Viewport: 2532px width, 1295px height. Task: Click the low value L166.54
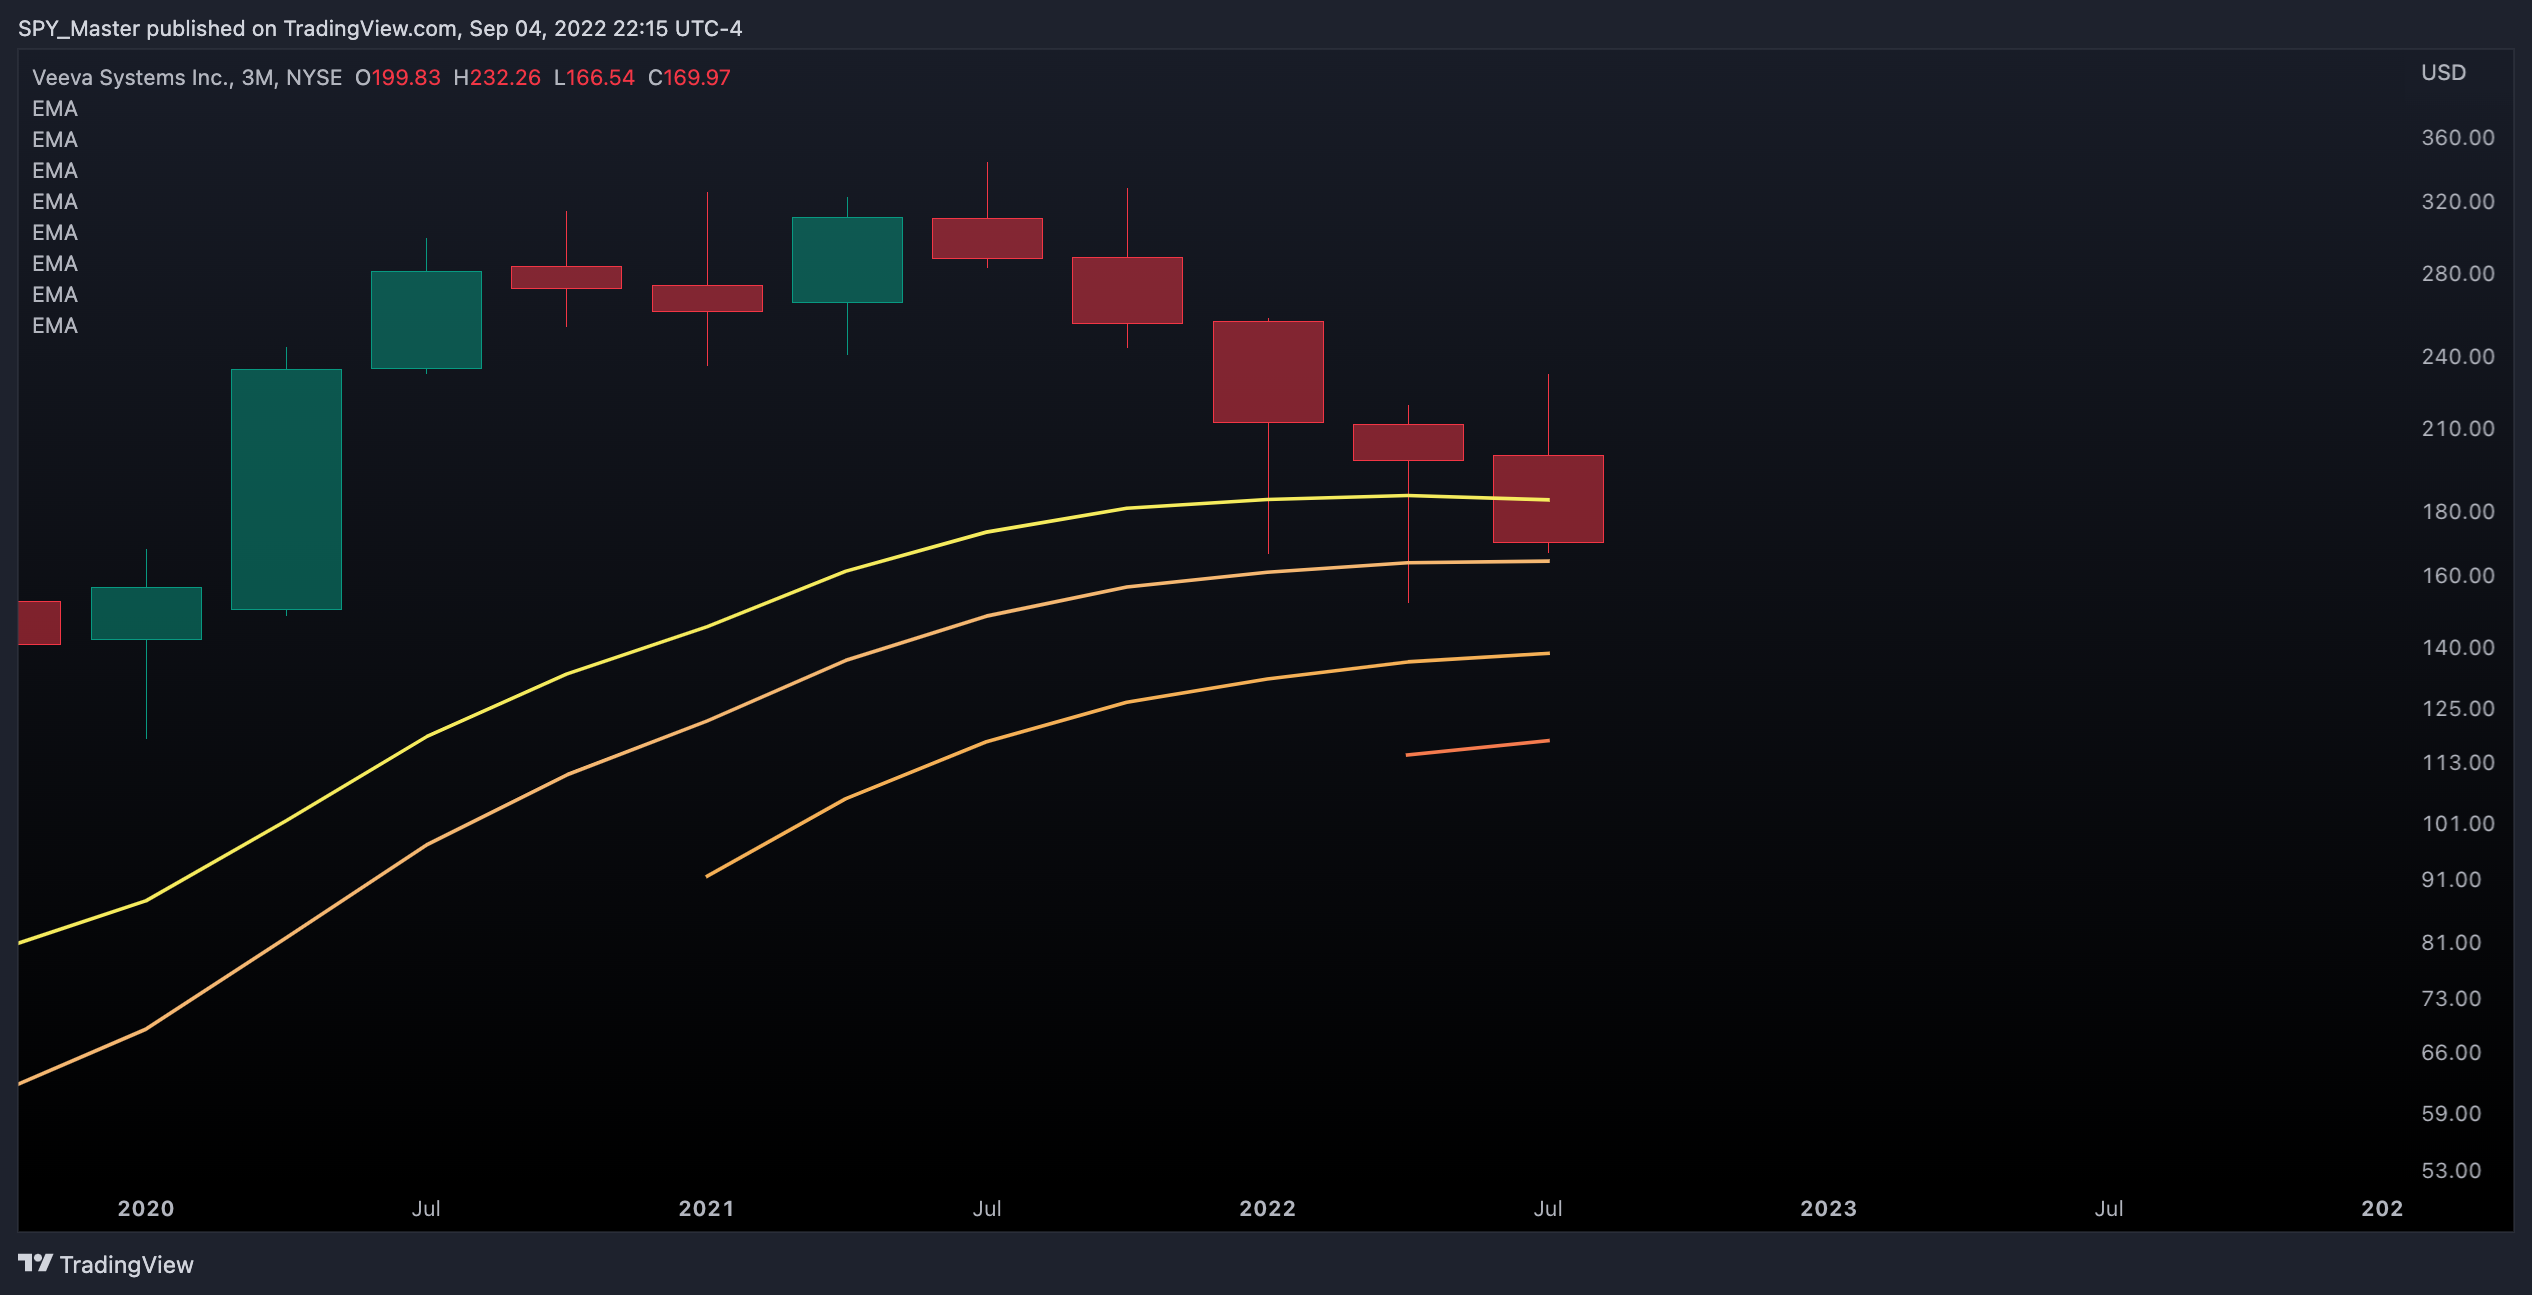594,77
